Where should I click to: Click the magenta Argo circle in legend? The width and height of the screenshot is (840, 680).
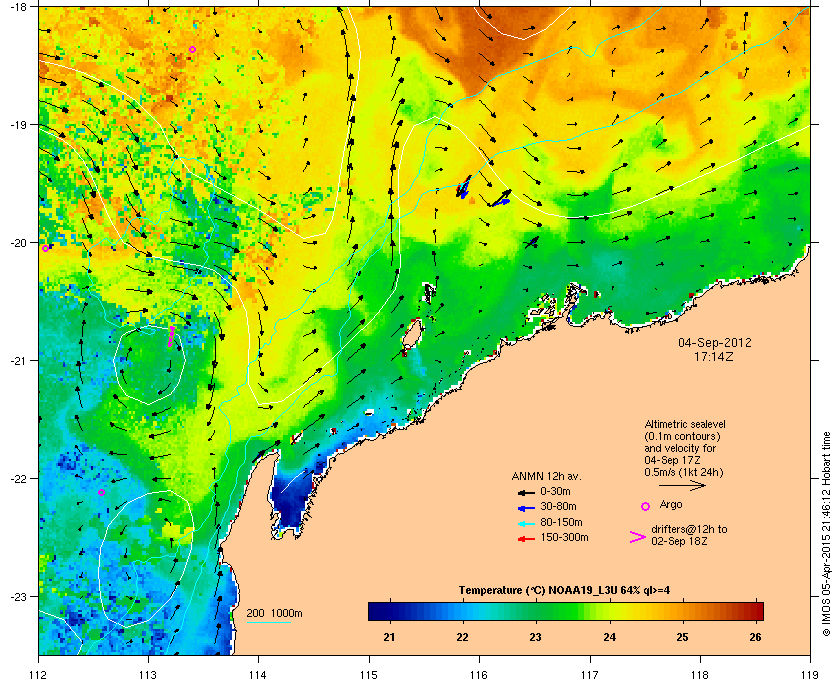click(646, 506)
